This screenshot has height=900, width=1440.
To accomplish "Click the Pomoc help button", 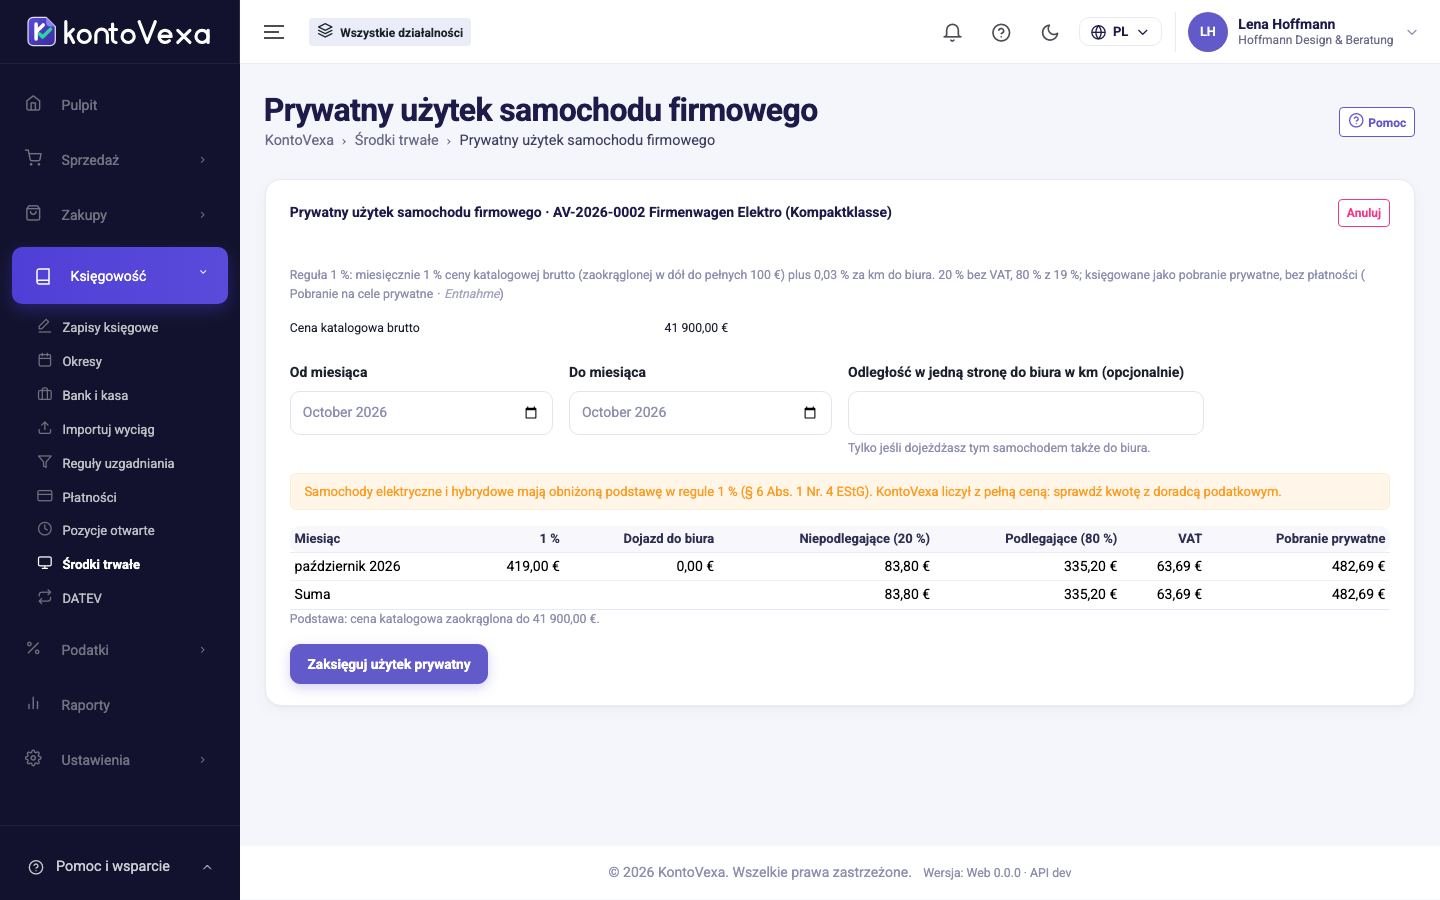I will (1377, 122).
